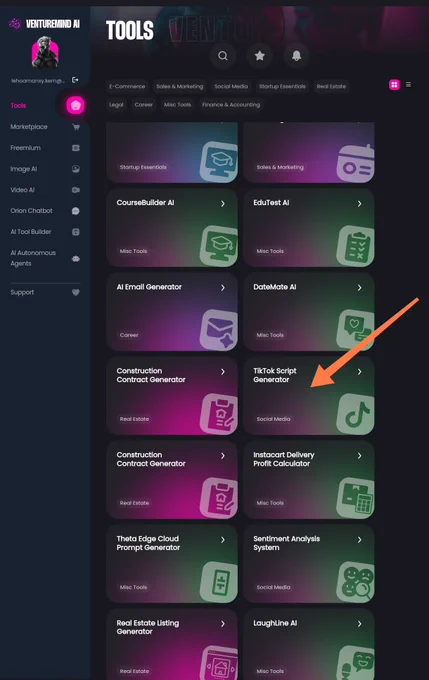
Task: Click Sentiment Analysis faces icon
Action: click(356, 582)
